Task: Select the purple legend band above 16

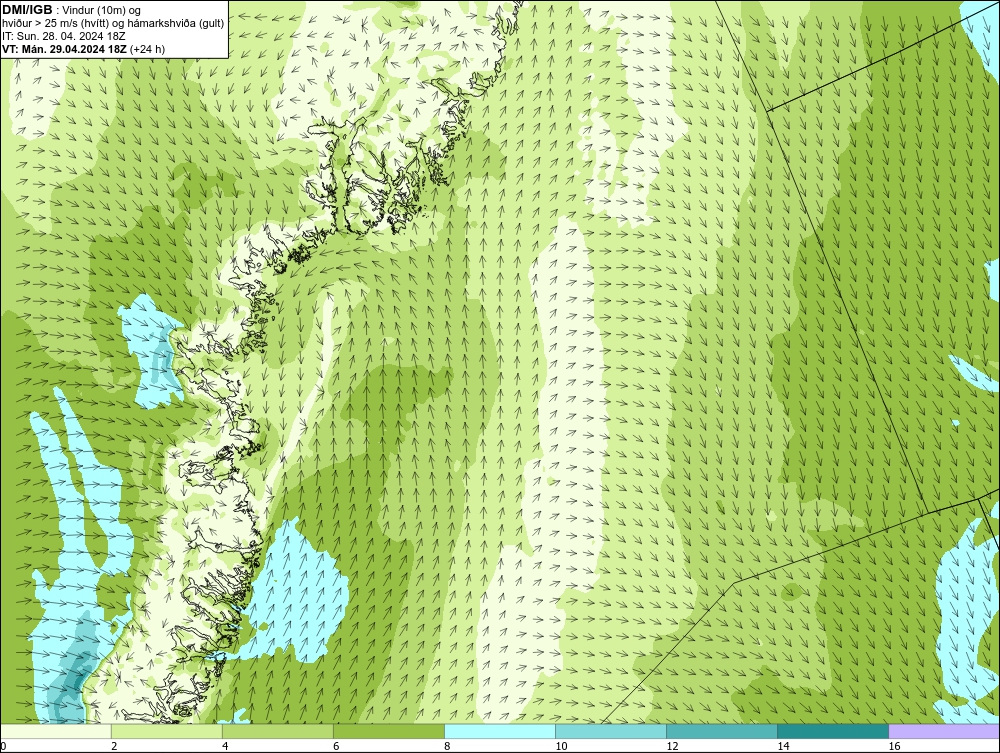Action: [x=944, y=731]
